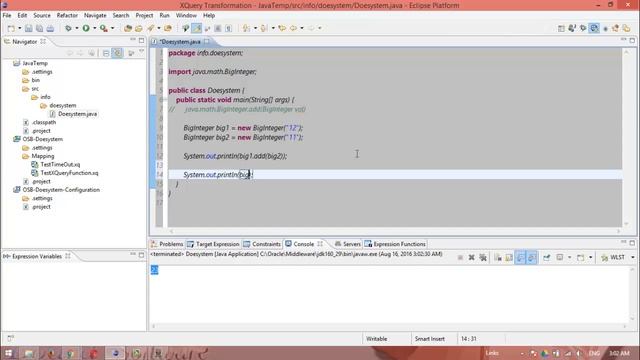Open the Refactor menu
Image resolution: width=640 pixels, height=360 pixels.
pos(67,15)
